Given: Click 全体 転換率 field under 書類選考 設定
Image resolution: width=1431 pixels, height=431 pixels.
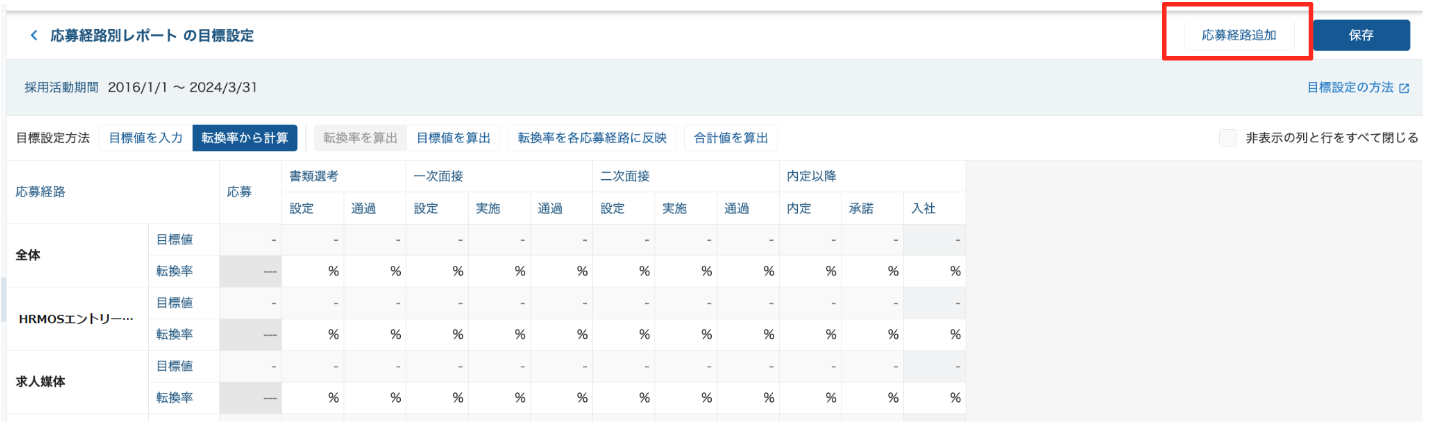Looking at the screenshot, I should (313, 271).
